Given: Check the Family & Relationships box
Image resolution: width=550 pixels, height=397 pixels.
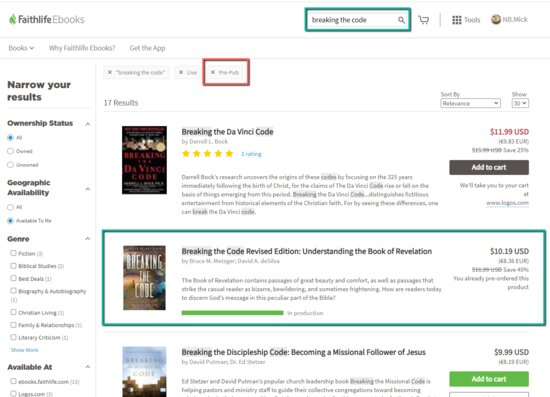Looking at the screenshot, I should point(13,325).
